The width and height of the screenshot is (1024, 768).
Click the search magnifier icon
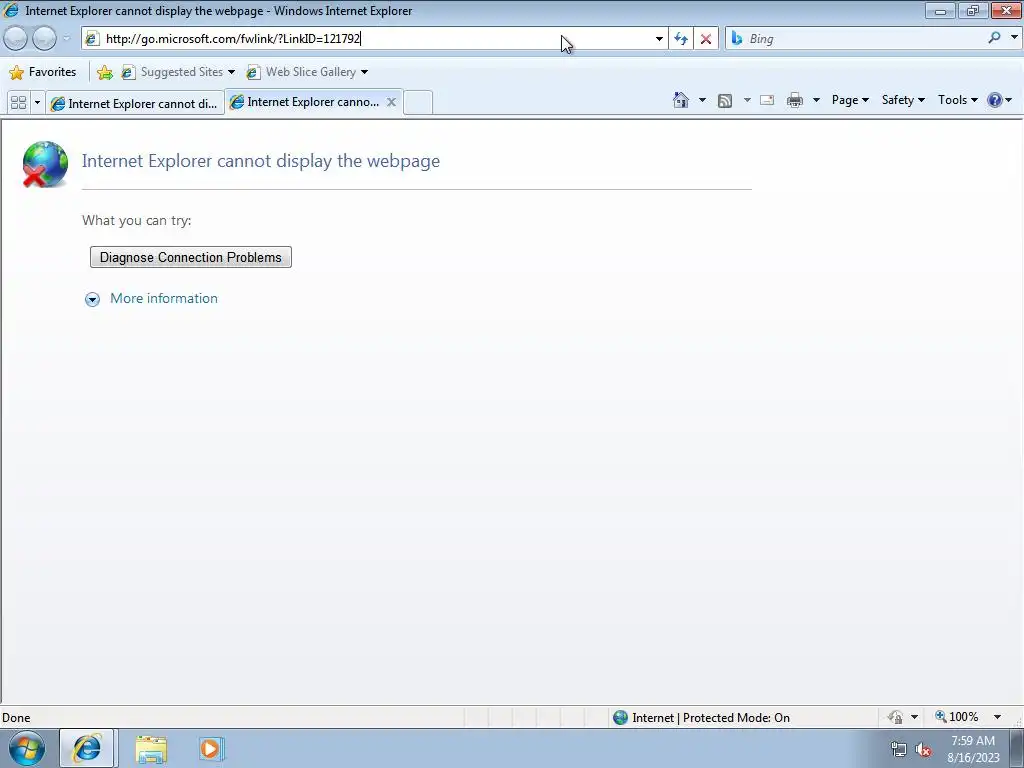[x=994, y=38]
